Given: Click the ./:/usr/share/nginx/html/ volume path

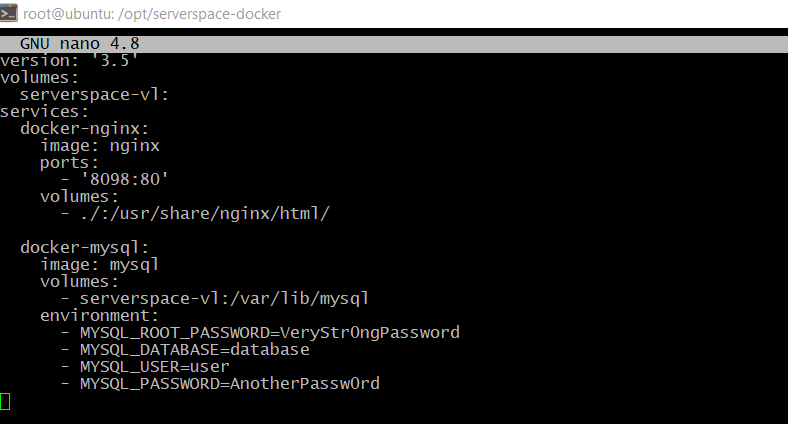Looking at the screenshot, I should [x=205, y=214].
